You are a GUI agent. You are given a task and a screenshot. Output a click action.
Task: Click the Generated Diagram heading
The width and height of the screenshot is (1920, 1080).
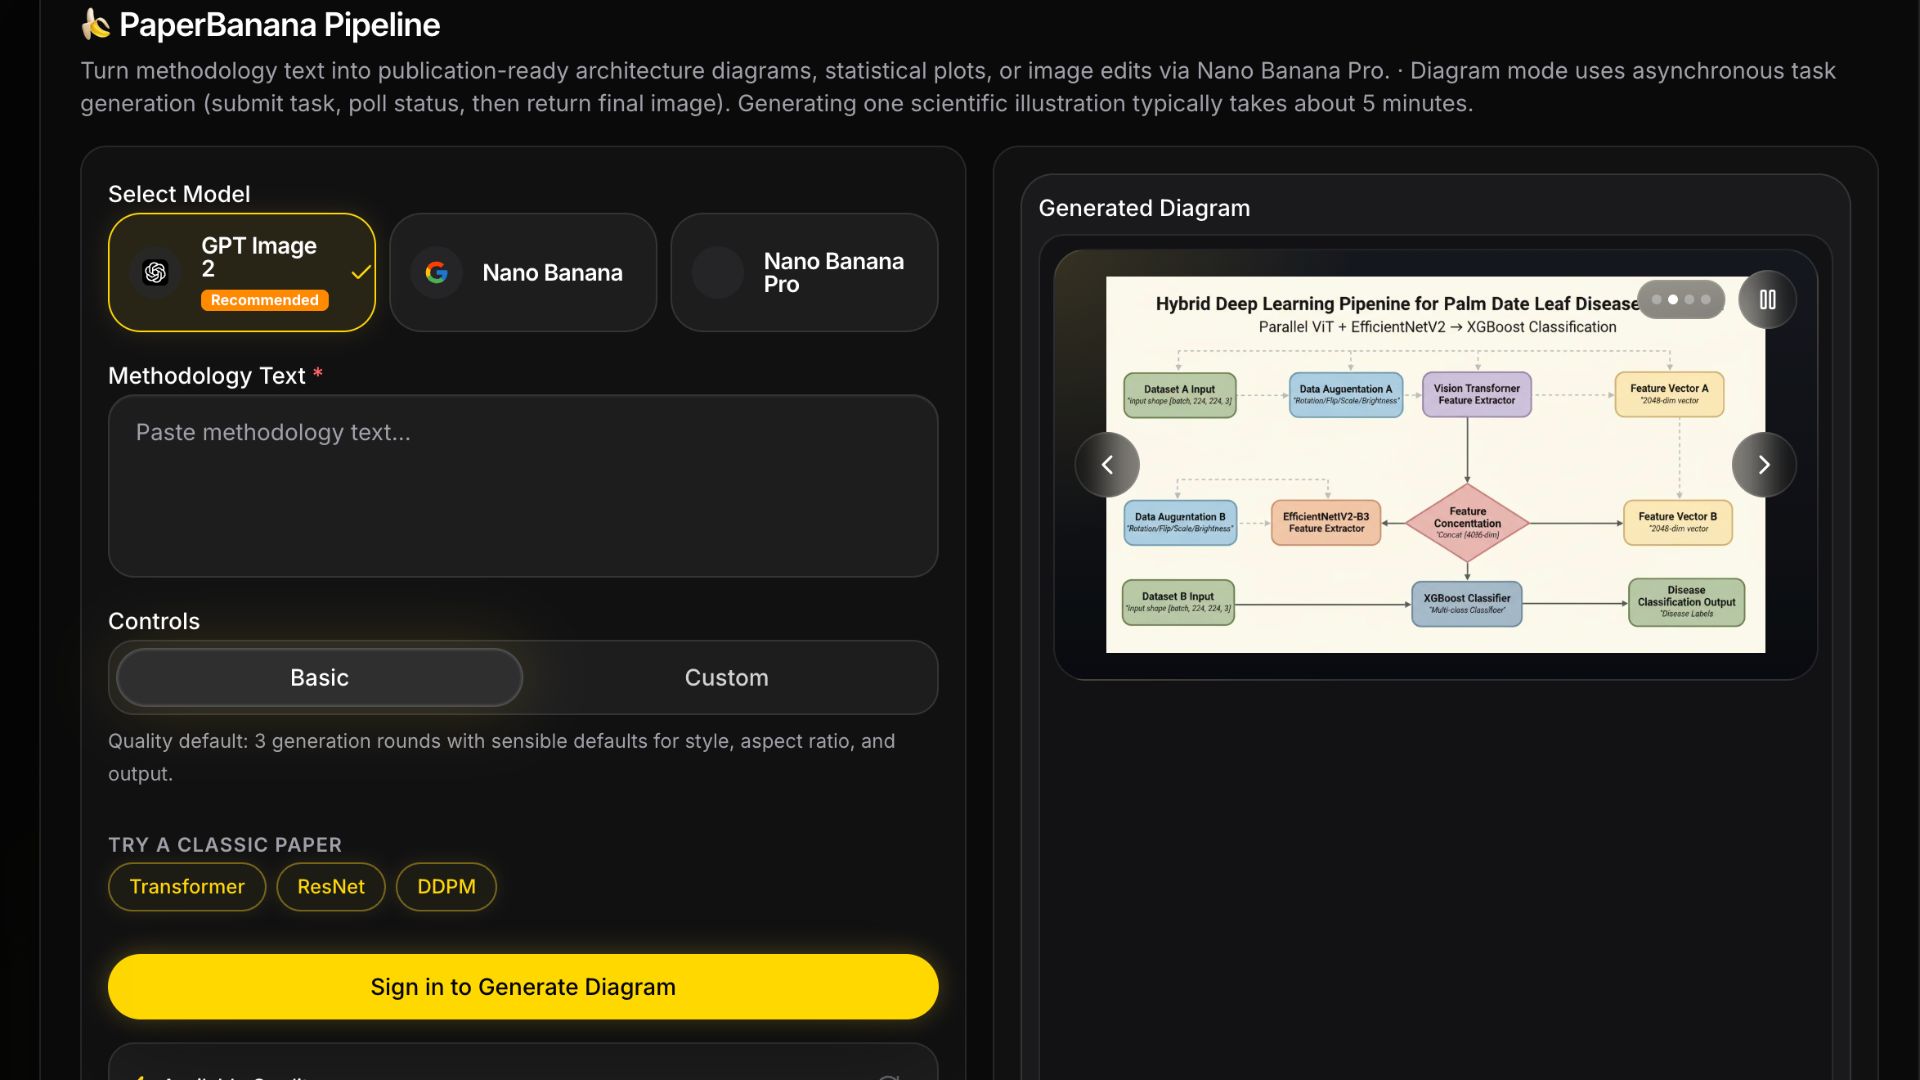1144,208
